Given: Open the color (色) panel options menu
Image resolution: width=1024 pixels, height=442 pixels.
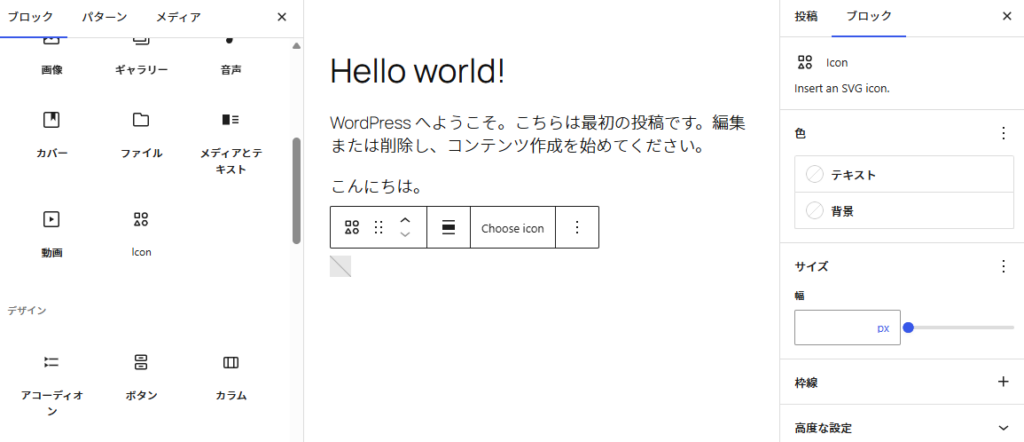Looking at the screenshot, I should [1003, 133].
